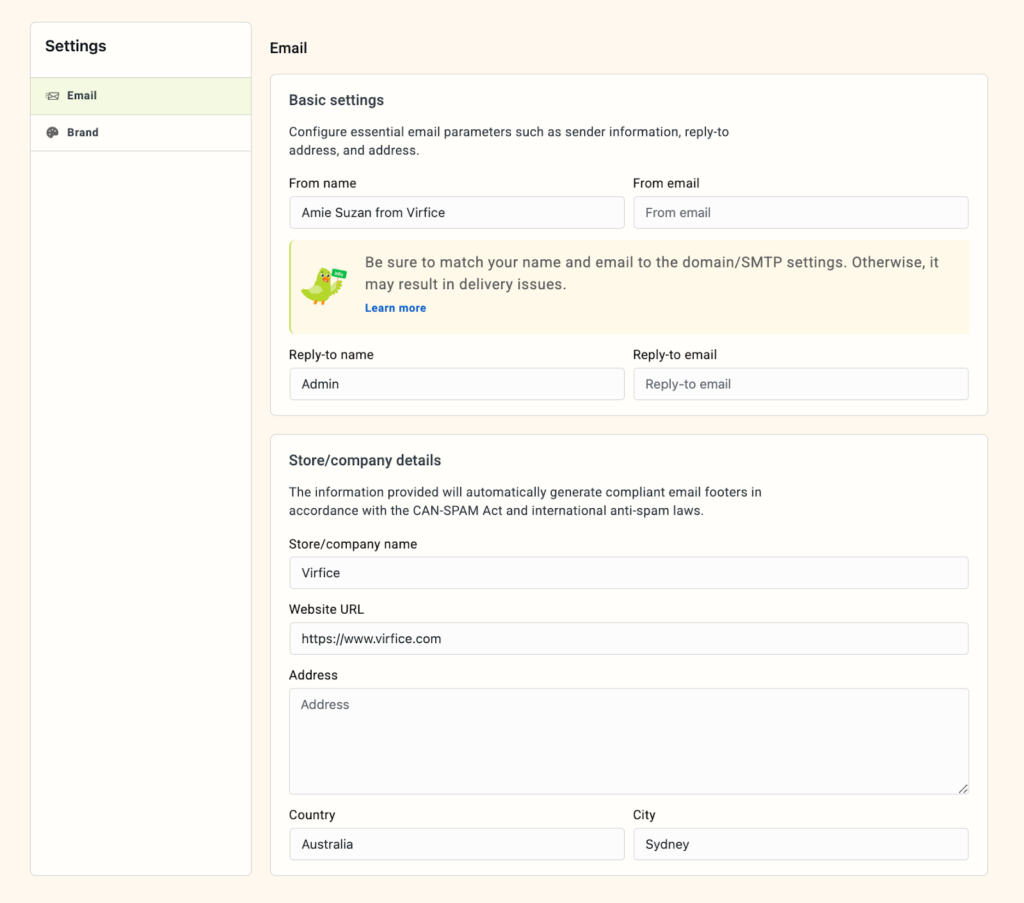Click the 'Configure essential email parameters' description

[x=508, y=141]
